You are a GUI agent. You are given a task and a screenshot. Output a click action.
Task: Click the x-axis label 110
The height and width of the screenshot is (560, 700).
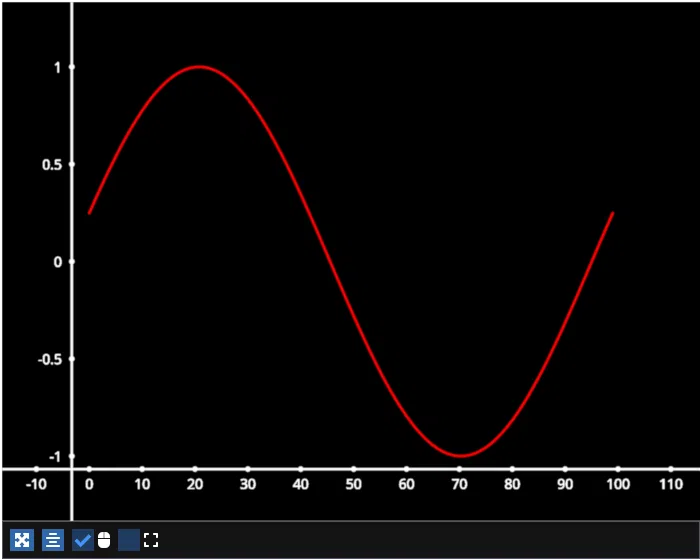pyautogui.click(x=671, y=485)
